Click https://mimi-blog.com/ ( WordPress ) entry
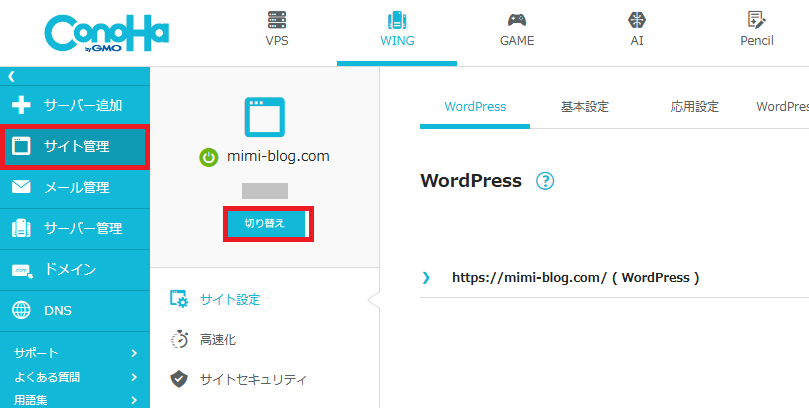Image resolution: width=809 pixels, height=408 pixels. [576, 278]
